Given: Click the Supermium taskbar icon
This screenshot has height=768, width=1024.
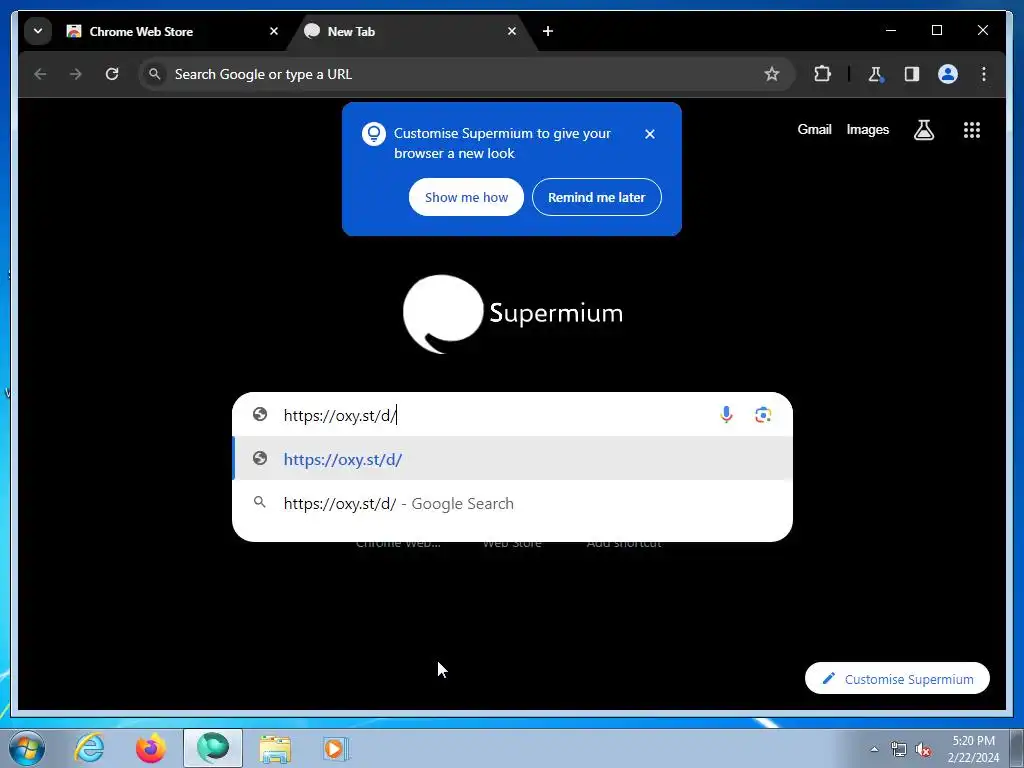Looking at the screenshot, I should tap(213, 748).
